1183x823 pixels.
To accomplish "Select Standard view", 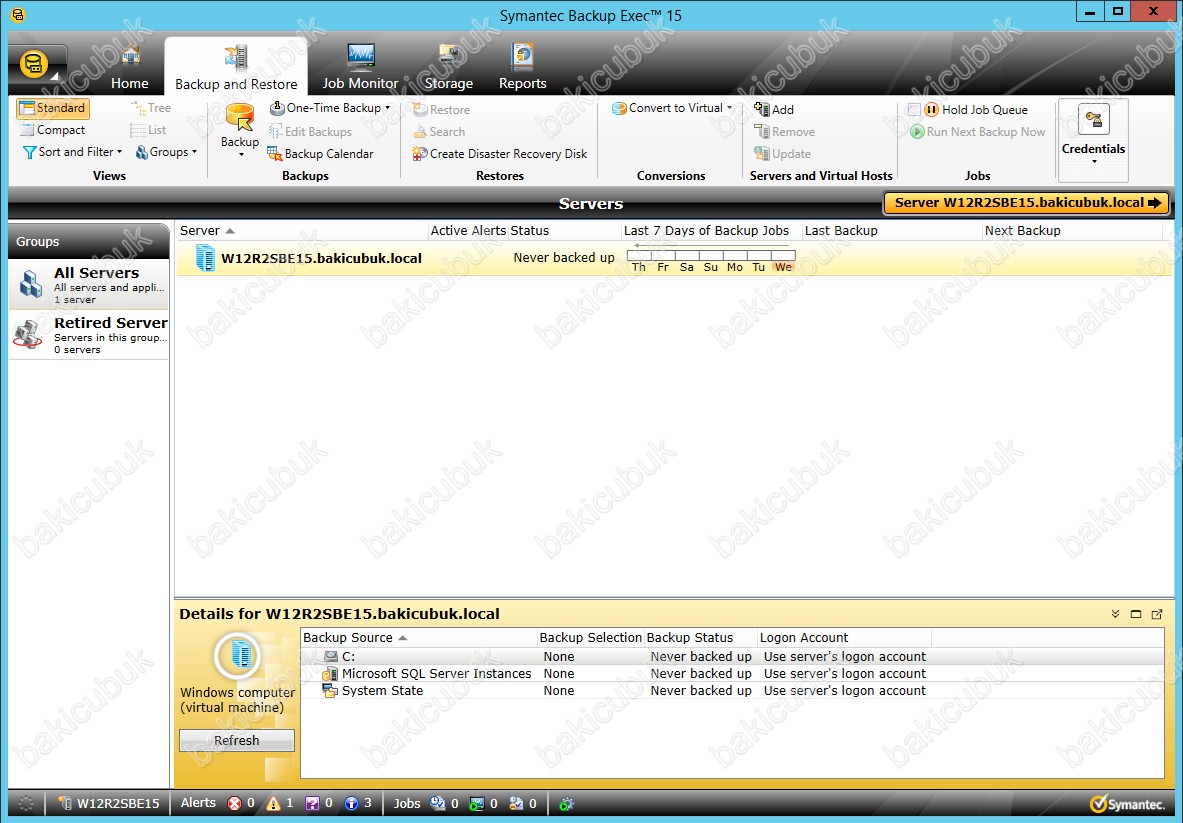I will click(53, 109).
